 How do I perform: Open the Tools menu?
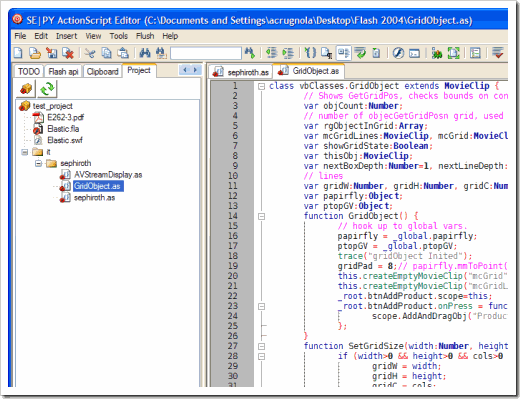(119, 36)
